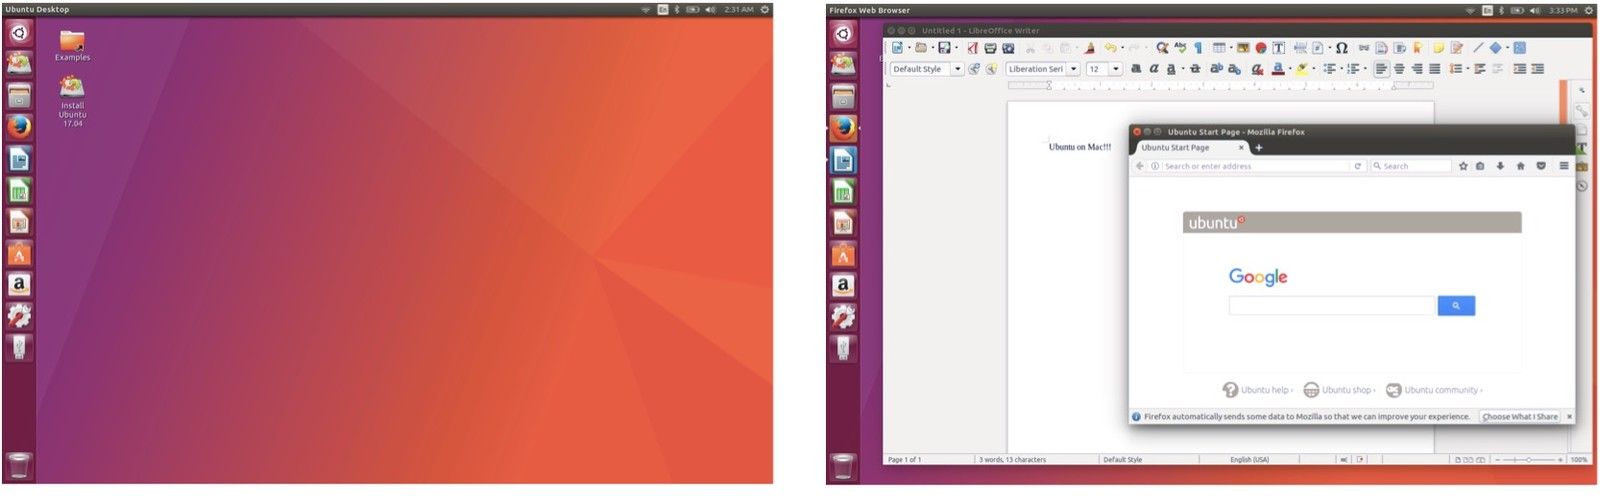Click the blue Google search button
The image size is (1600, 501).
(x=1456, y=306)
